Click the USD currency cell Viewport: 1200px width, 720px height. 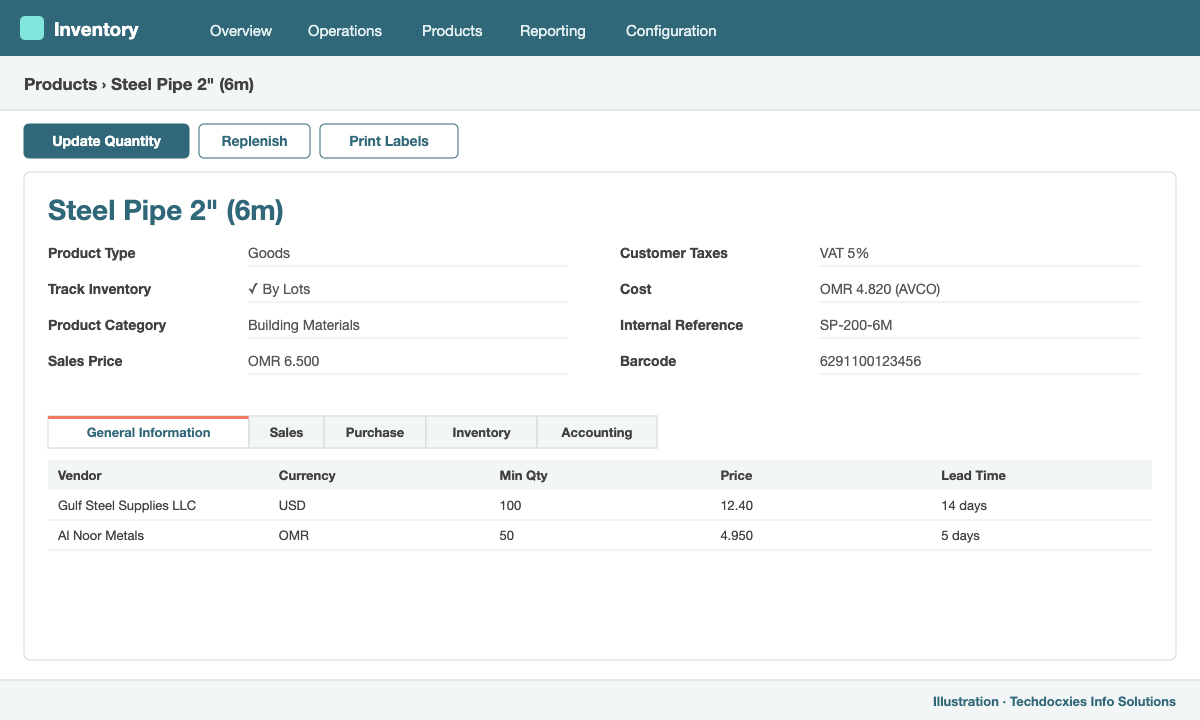pyautogui.click(x=293, y=505)
